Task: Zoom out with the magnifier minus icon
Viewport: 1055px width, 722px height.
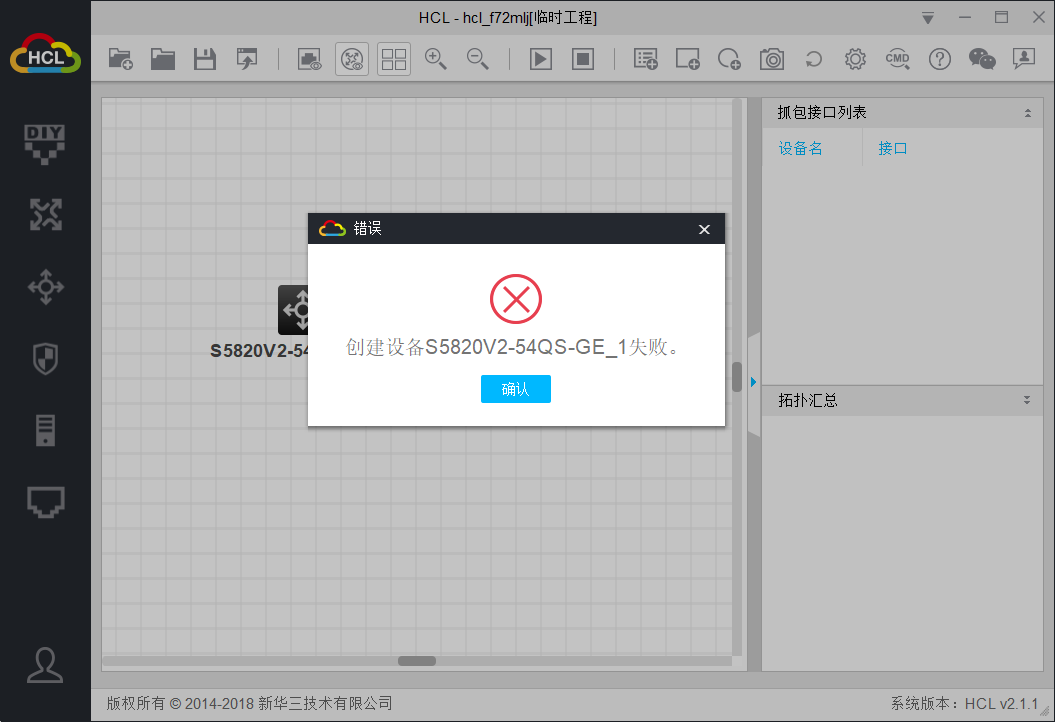Action: pyautogui.click(x=478, y=59)
